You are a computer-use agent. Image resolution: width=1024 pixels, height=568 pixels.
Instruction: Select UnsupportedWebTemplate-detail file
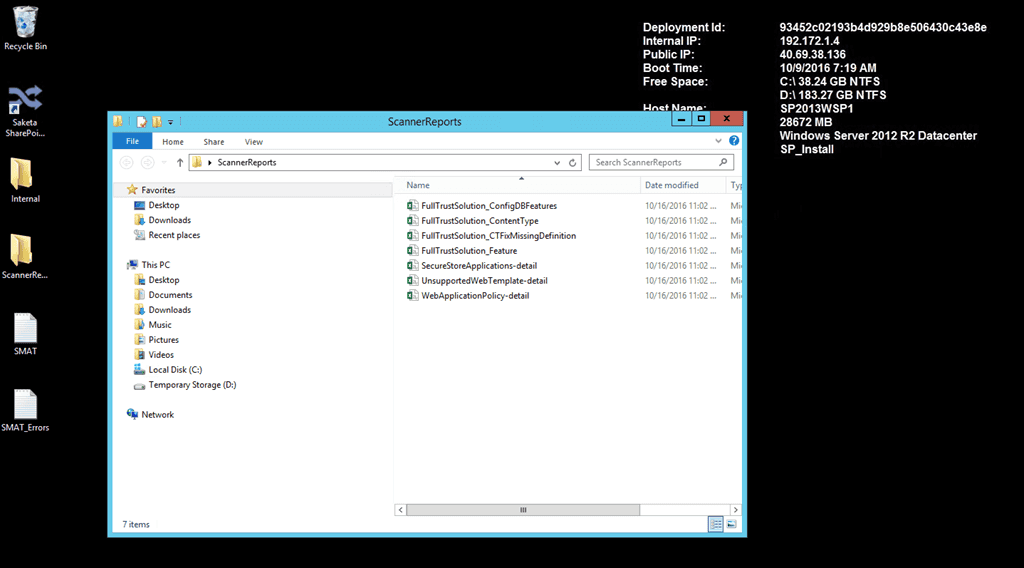pos(484,281)
